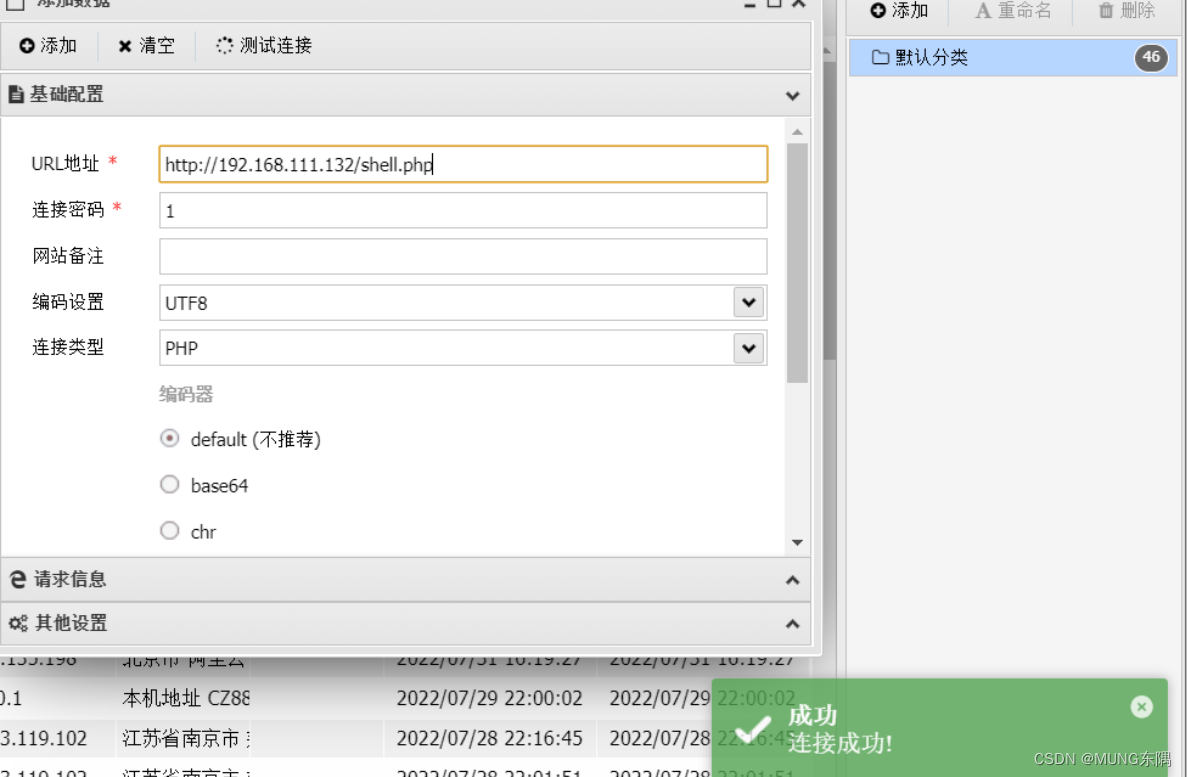Click the 基础配置 section header

tap(406, 95)
